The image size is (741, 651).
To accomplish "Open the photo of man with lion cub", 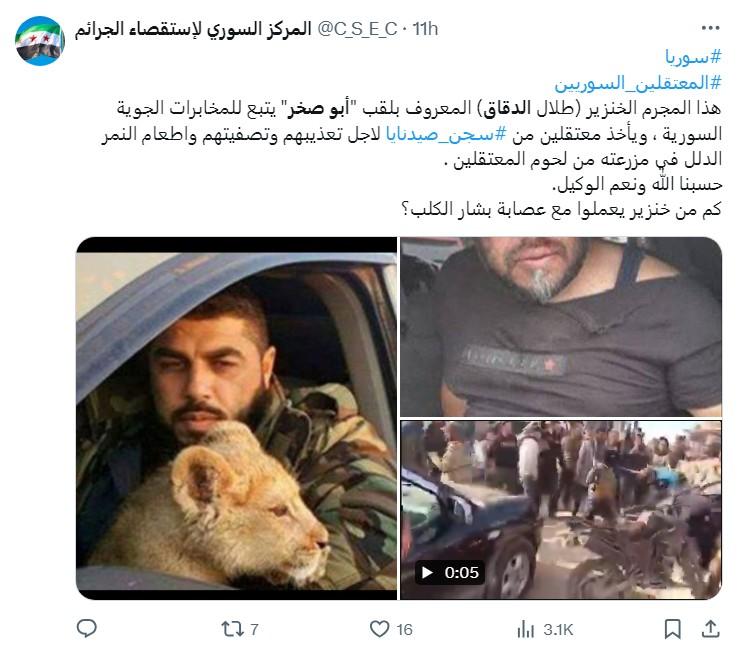I will pos(236,419).
